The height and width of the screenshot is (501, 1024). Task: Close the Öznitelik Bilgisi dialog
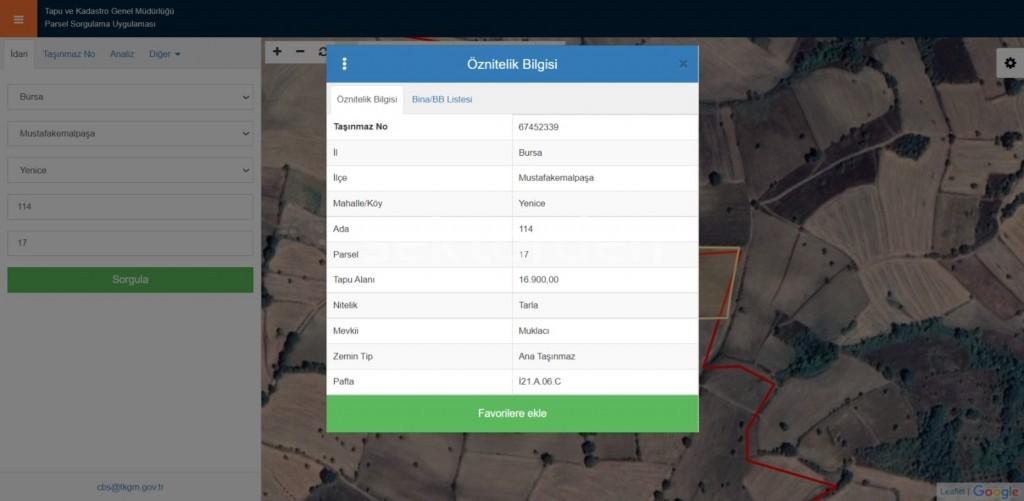(x=683, y=64)
